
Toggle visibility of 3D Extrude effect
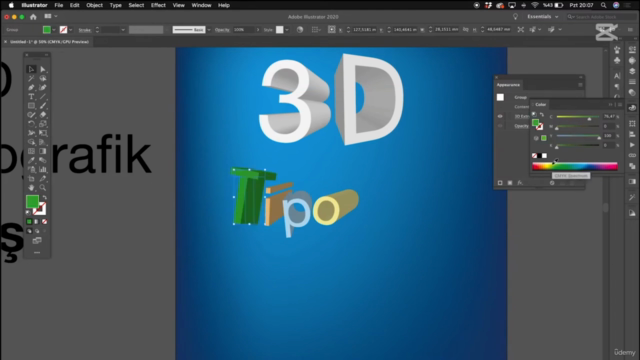tap(500, 116)
